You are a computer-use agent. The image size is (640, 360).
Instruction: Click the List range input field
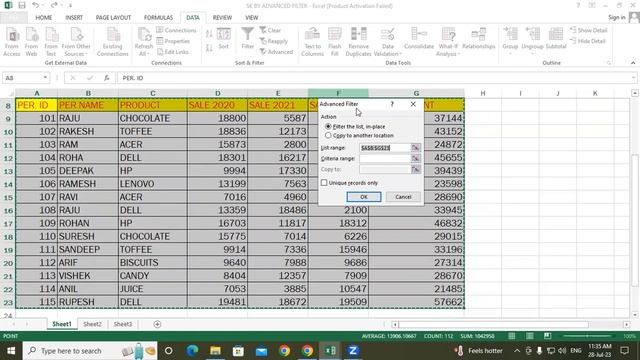(x=385, y=148)
